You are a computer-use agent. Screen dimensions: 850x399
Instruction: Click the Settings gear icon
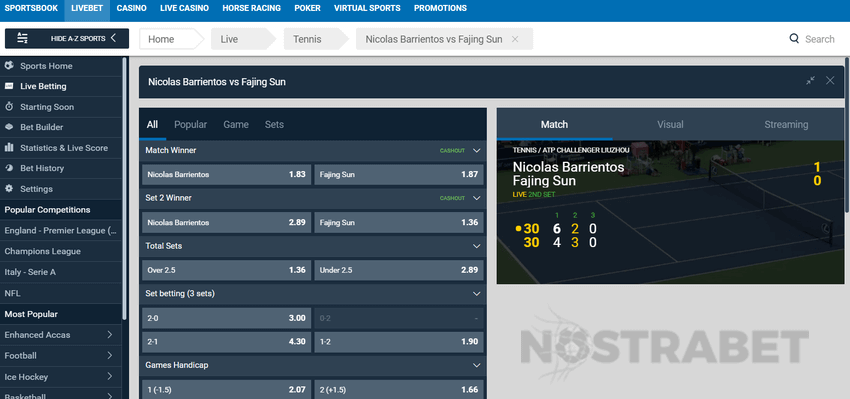click(9, 189)
